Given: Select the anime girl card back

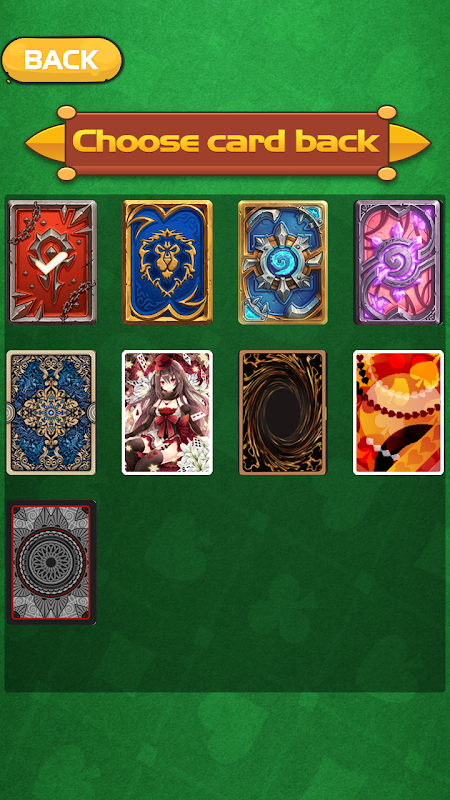Looking at the screenshot, I should [167, 412].
